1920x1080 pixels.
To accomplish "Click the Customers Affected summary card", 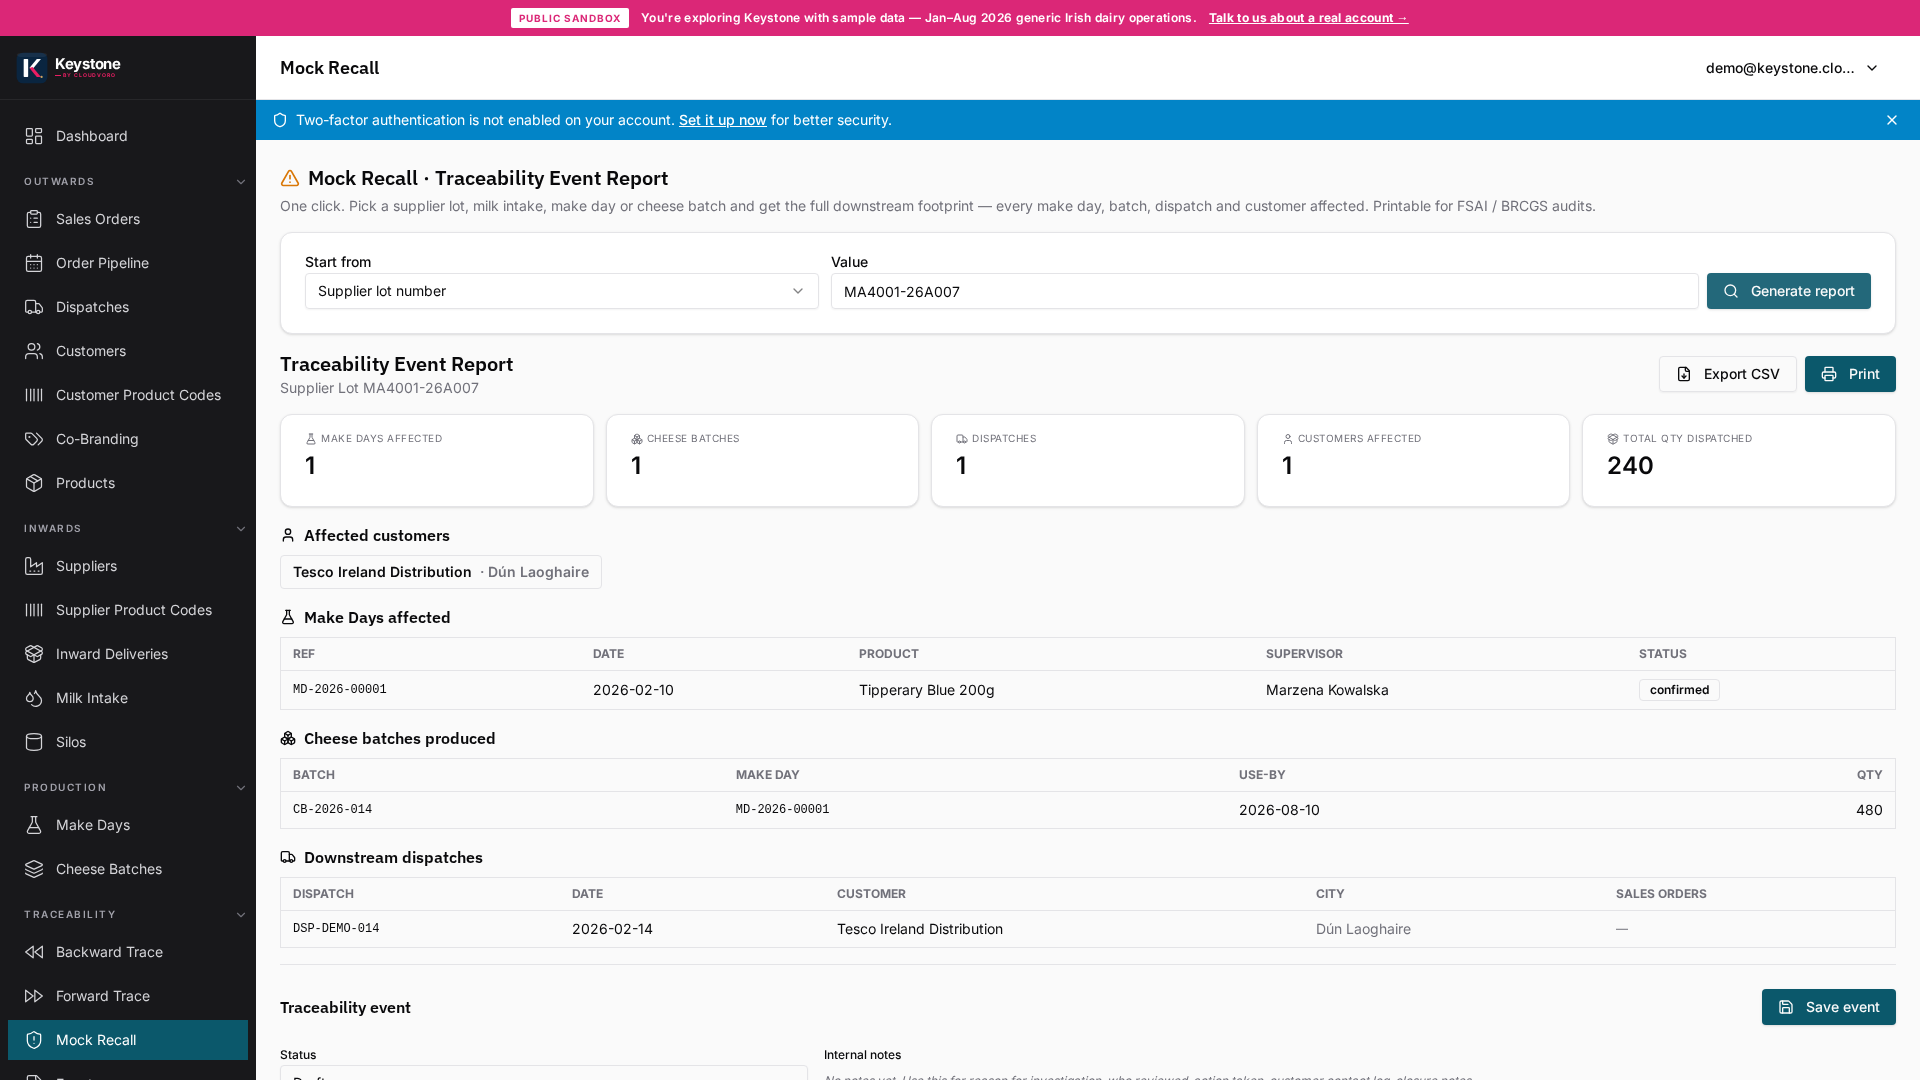I will (x=1413, y=460).
